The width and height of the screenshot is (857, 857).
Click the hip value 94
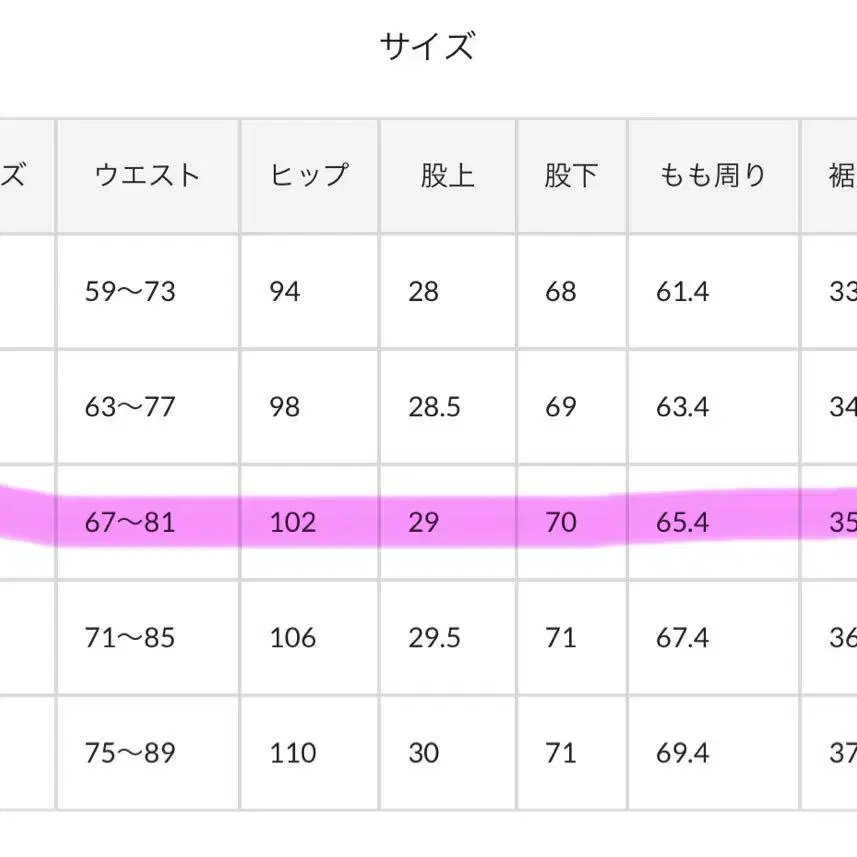[285, 291]
